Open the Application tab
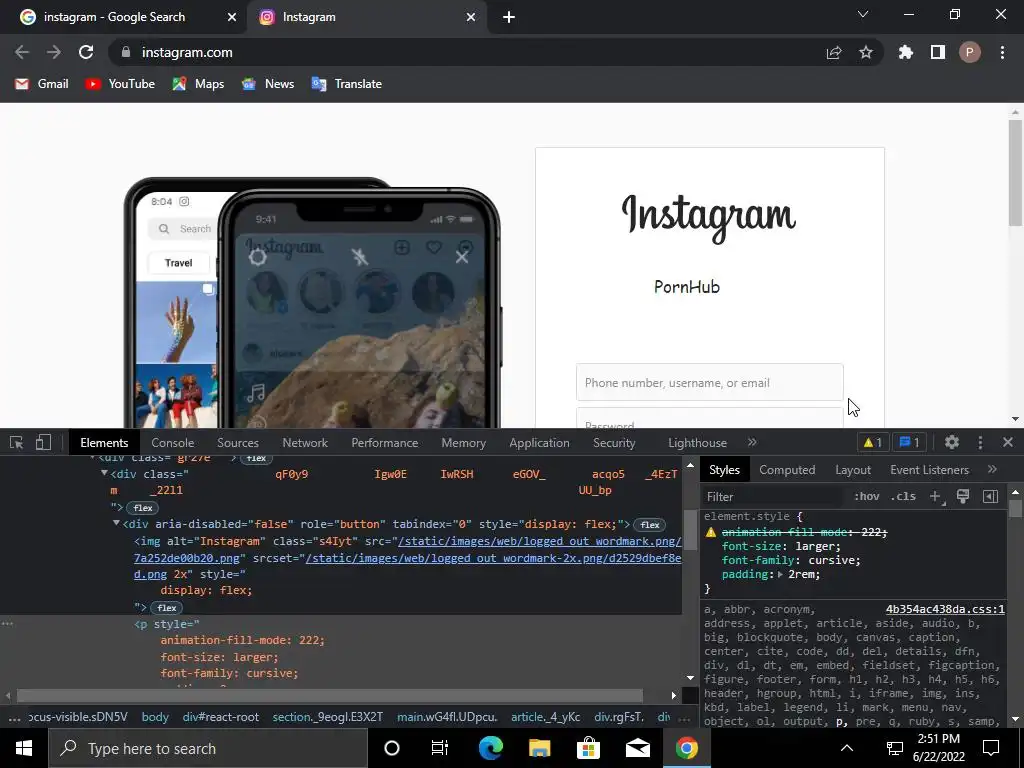The width and height of the screenshot is (1024, 768). coord(539,443)
